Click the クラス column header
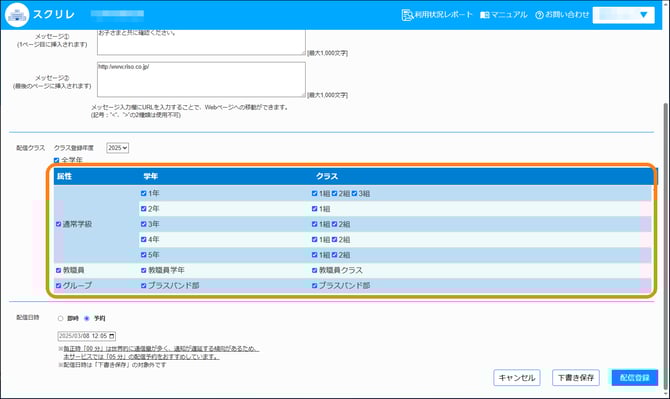The width and height of the screenshot is (670, 399). pyautogui.click(x=327, y=176)
